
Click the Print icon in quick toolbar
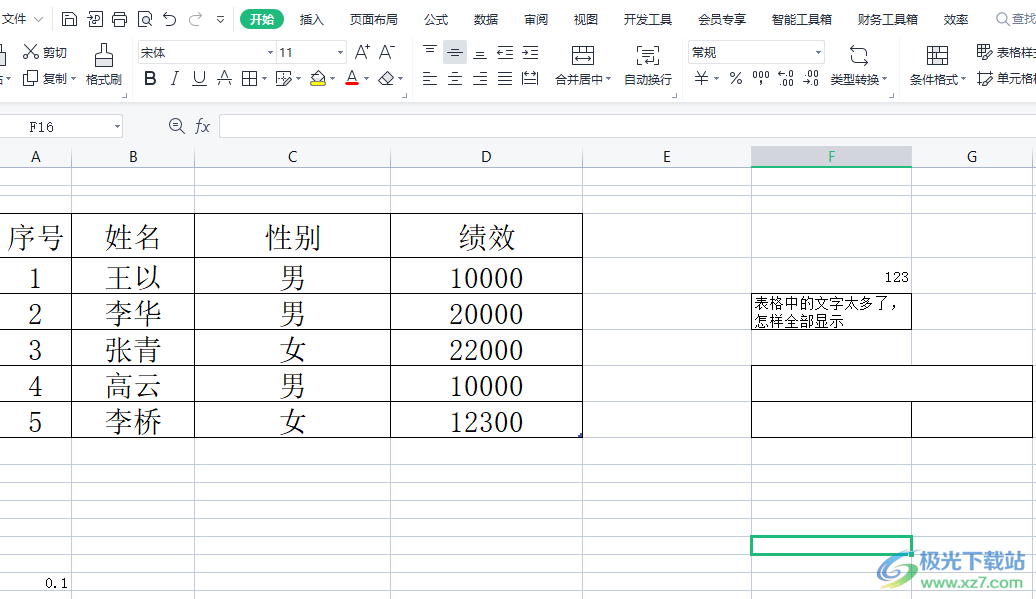tap(120, 19)
